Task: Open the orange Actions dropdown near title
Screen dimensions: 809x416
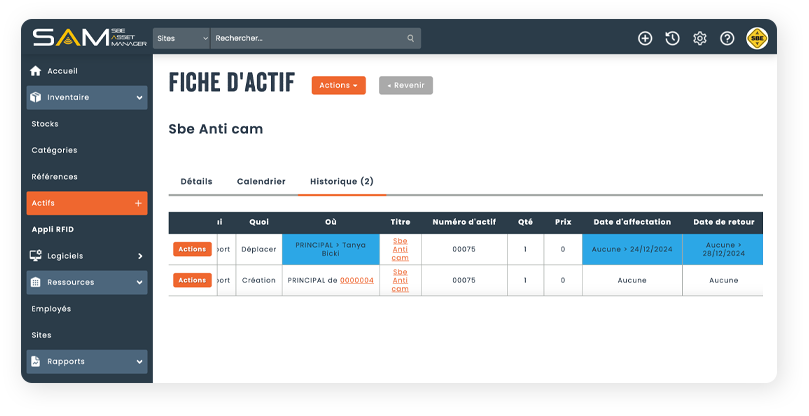Action: (x=338, y=86)
